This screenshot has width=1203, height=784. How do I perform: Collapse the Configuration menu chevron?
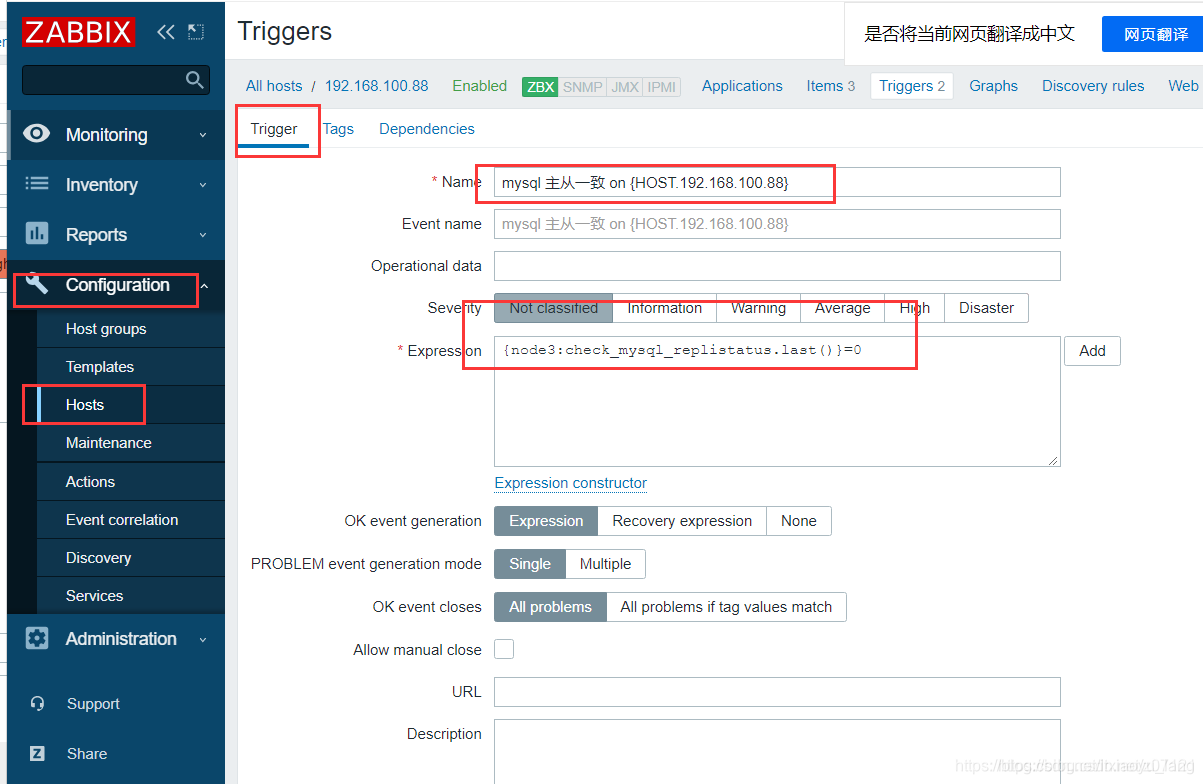(204, 286)
